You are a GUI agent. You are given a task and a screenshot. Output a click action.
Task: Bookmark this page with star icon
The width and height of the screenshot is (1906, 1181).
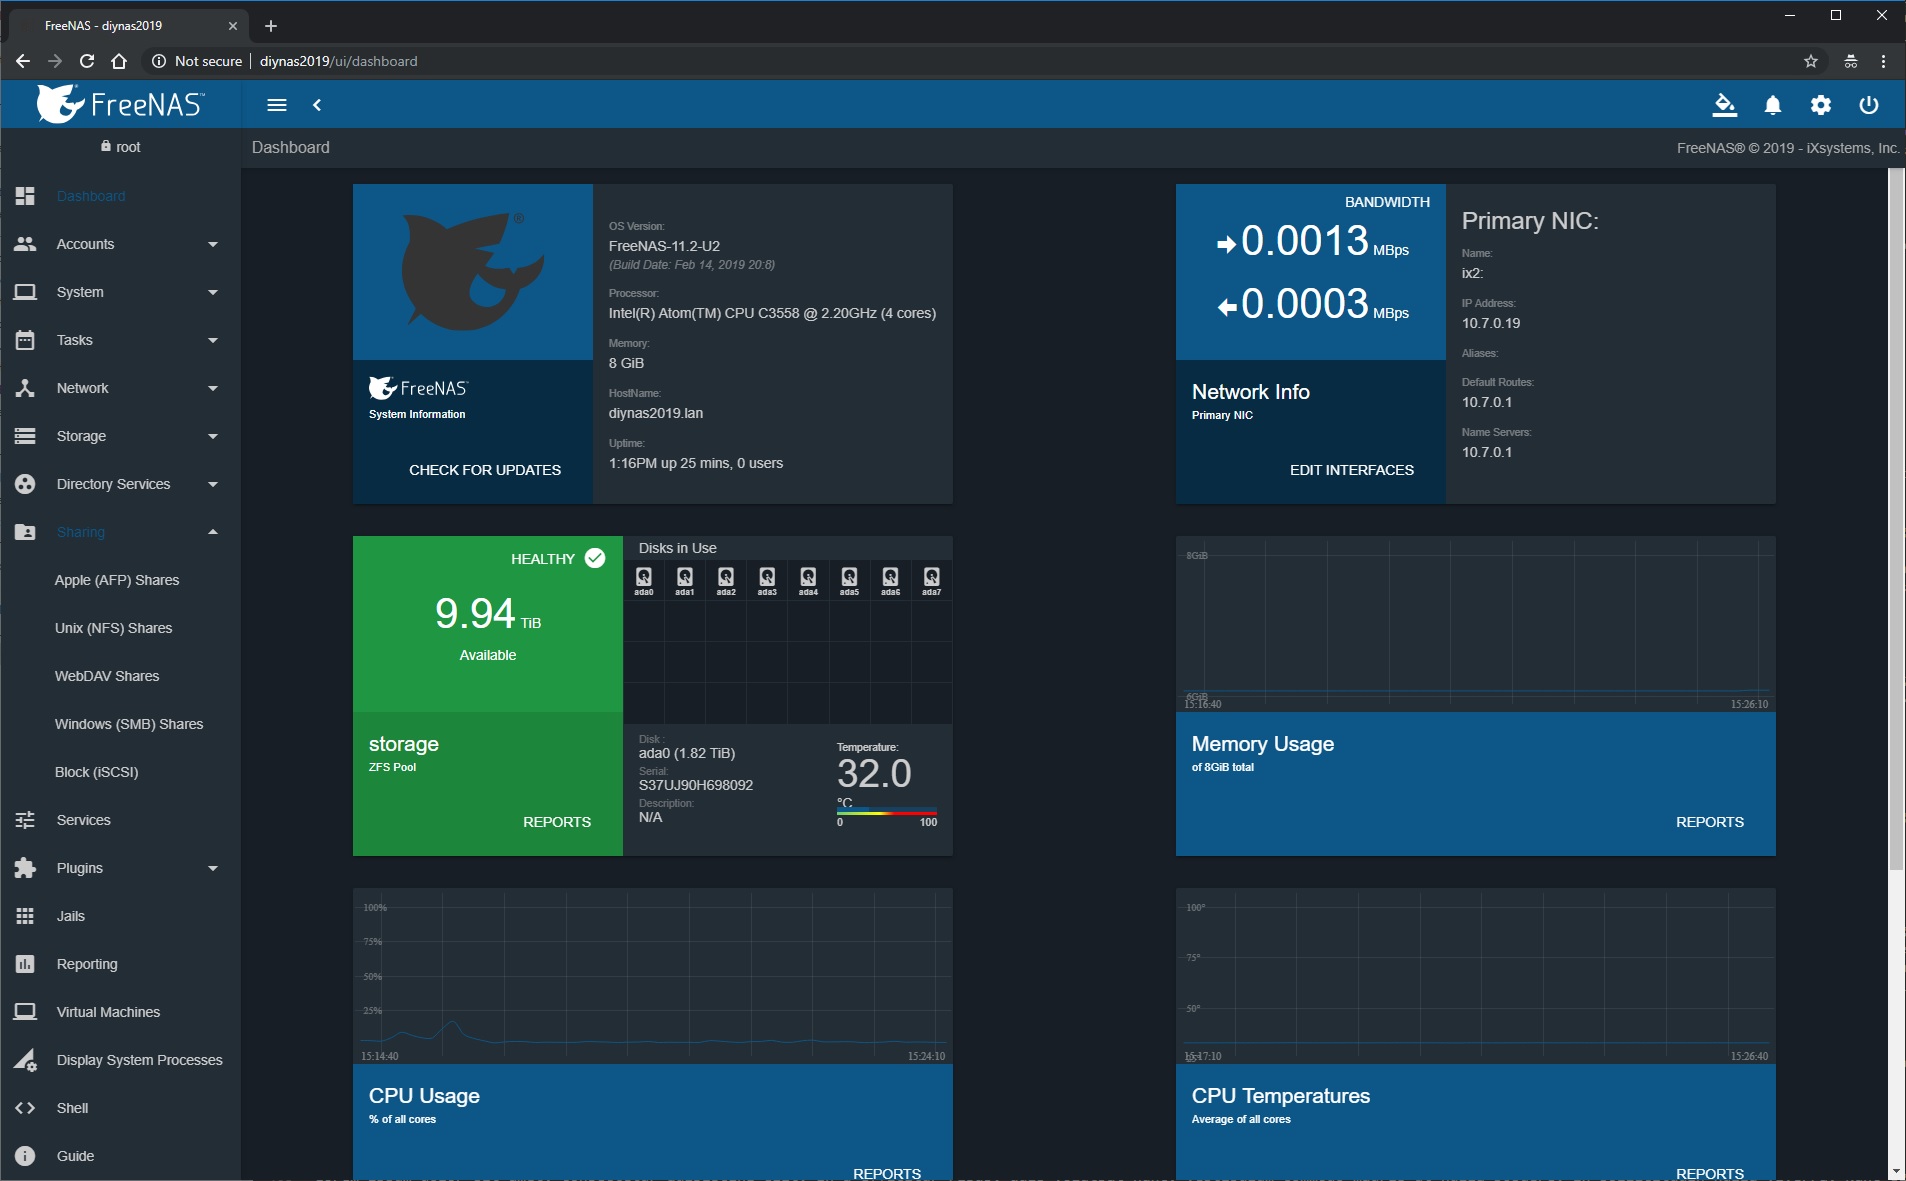1811,61
